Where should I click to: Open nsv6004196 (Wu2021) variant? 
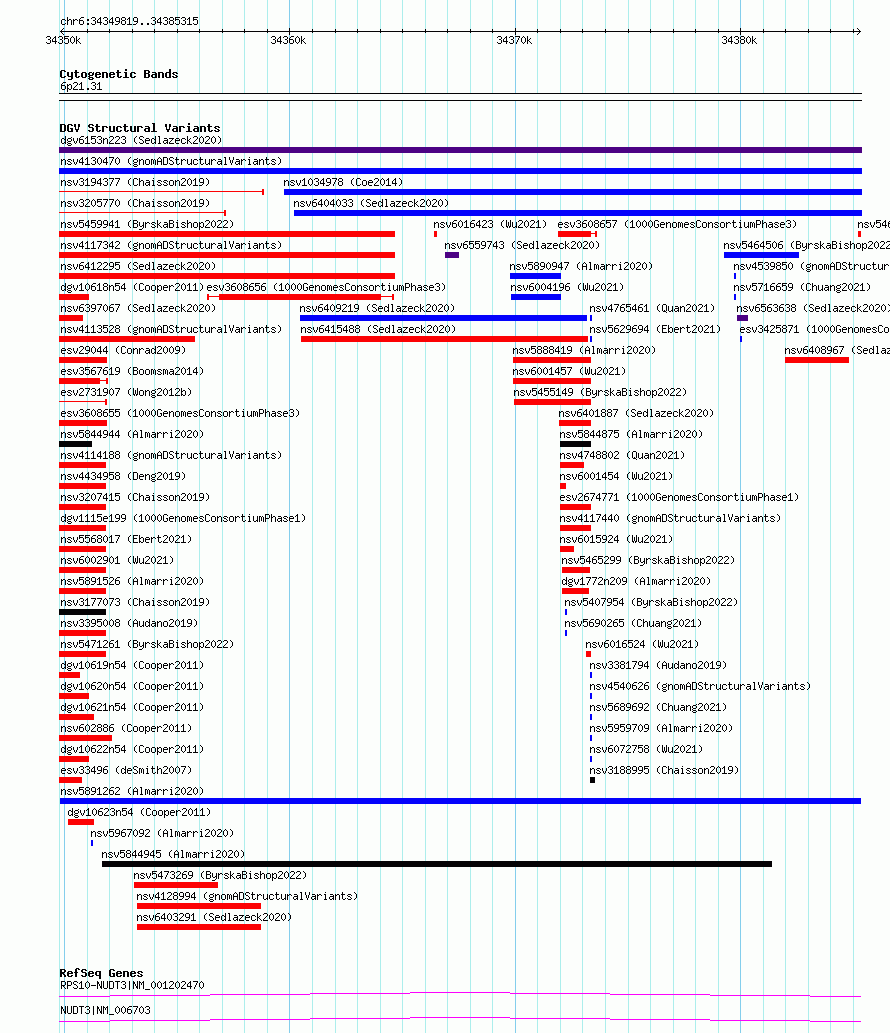click(567, 288)
